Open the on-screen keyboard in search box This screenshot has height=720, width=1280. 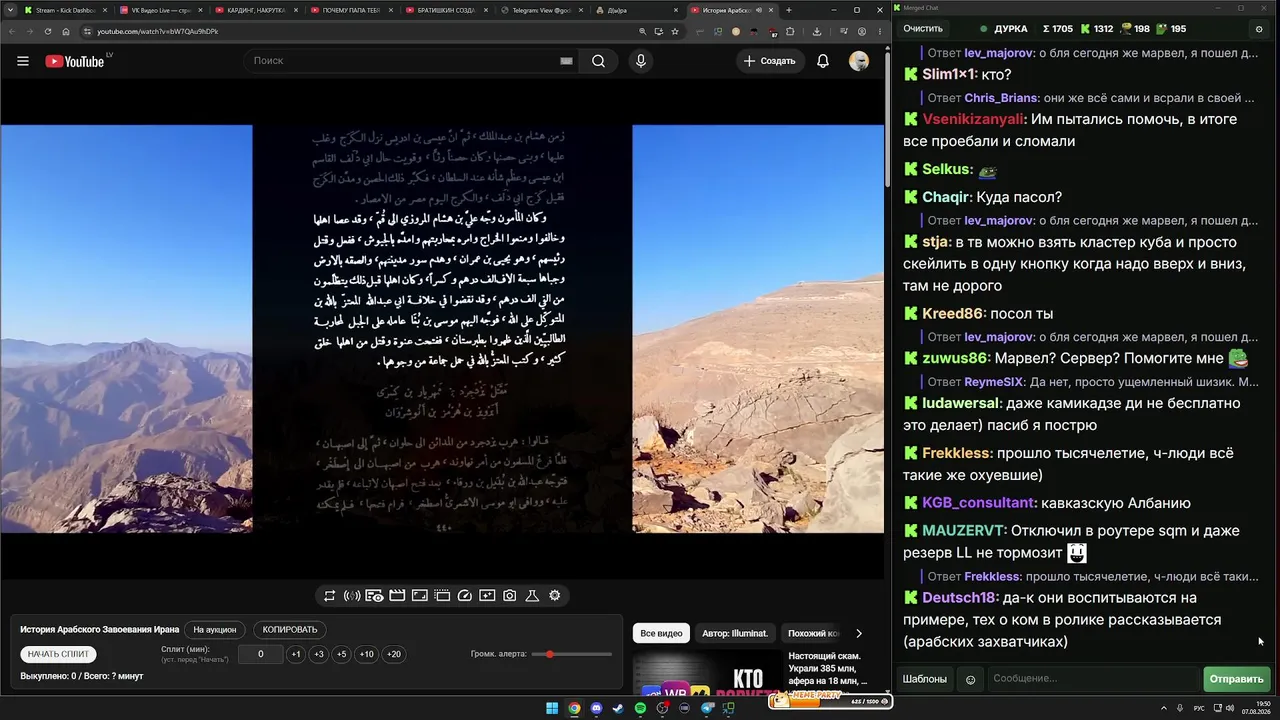pyautogui.click(x=566, y=61)
